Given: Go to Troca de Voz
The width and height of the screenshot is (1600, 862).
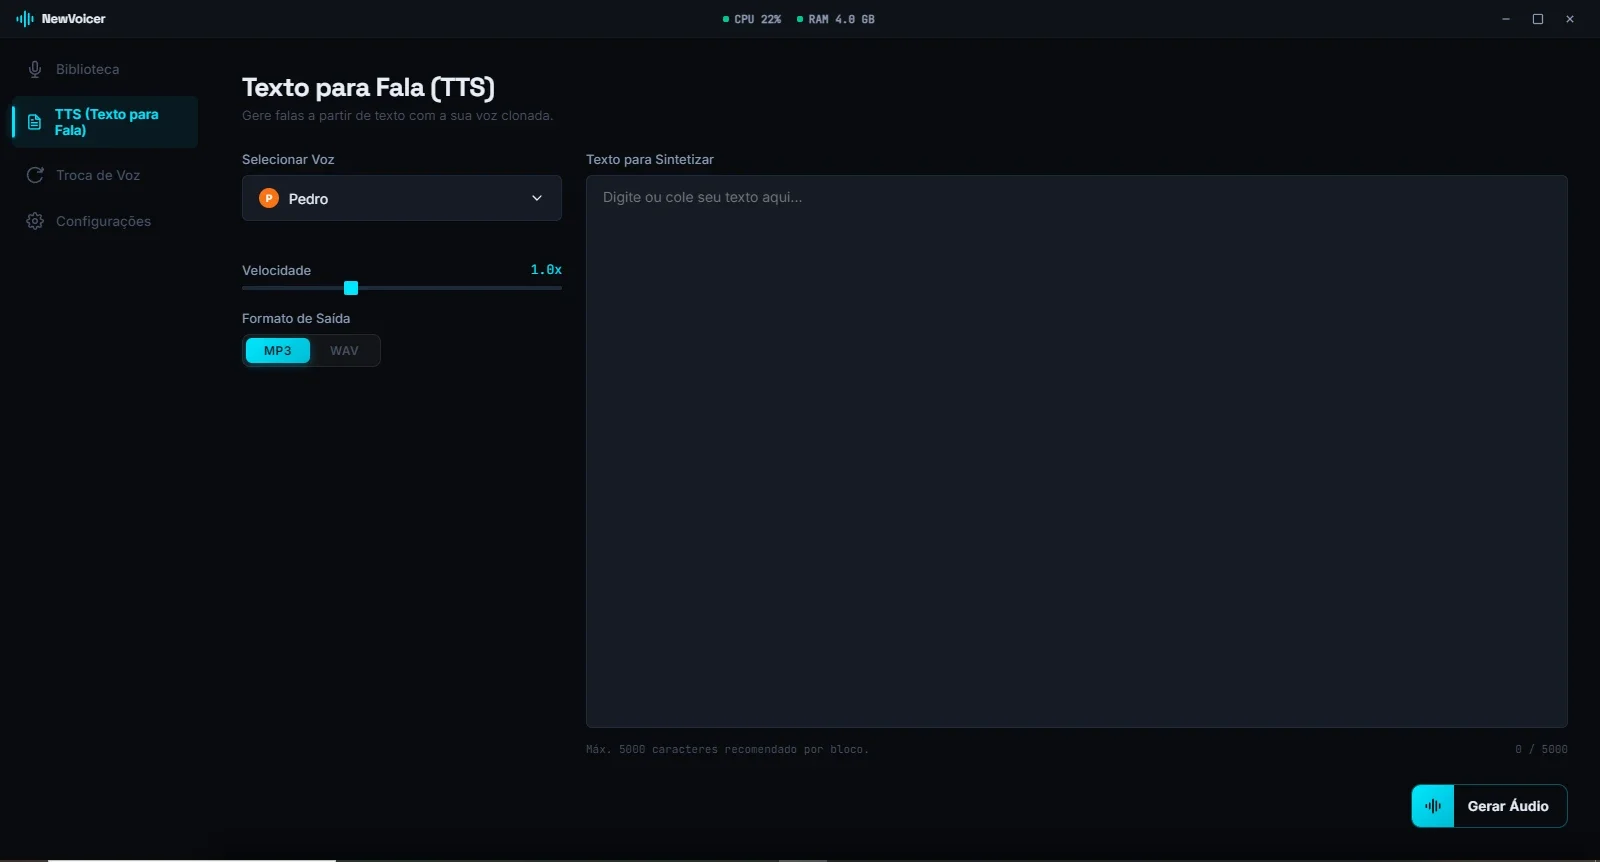Looking at the screenshot, I should coord(105,175).
